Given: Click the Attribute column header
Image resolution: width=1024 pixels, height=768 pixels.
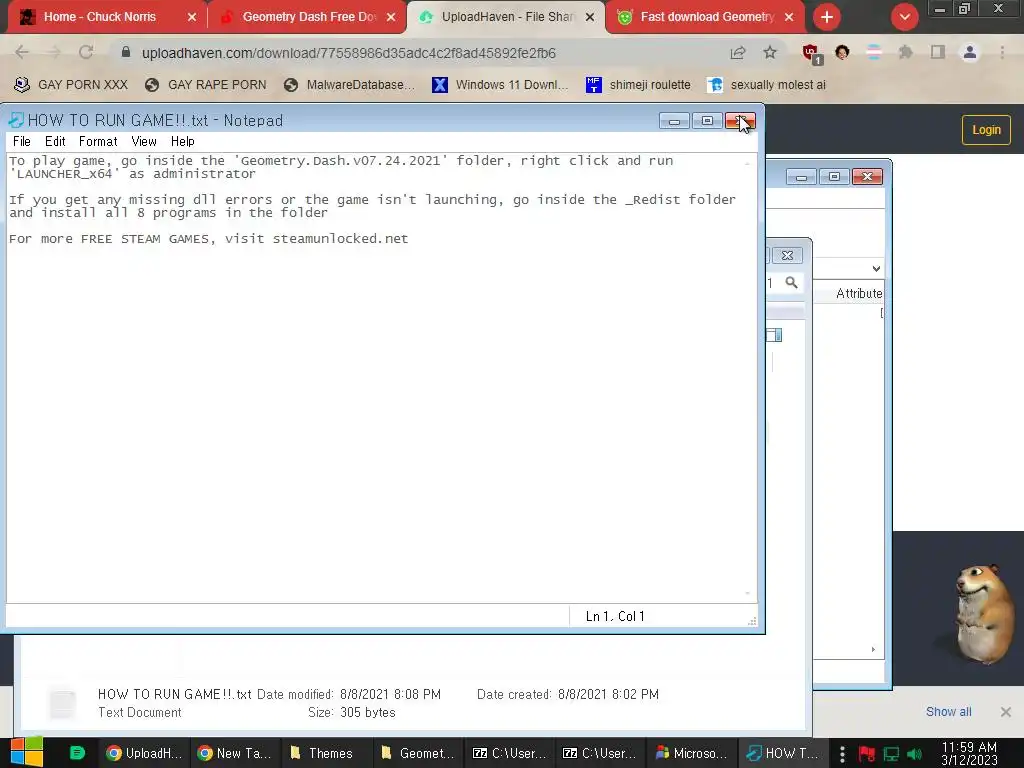Looking at the screenshot, I should pyautogui.click(x=859, y=294).
